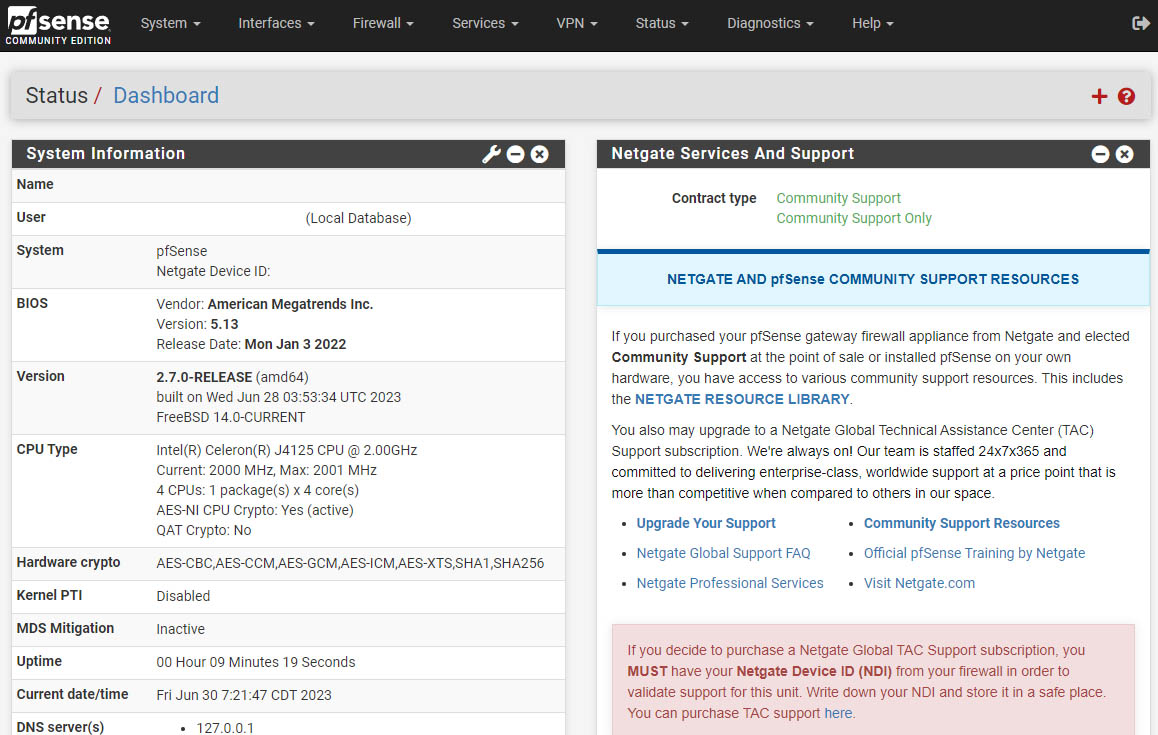
Task: Click the Release Date Mon Jan 3 2022 text
Action: [251, 344]
